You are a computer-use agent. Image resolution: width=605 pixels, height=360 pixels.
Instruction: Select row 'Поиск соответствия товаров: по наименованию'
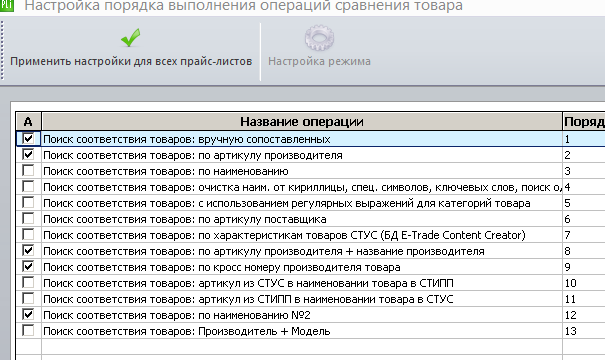tap(302, 171)
